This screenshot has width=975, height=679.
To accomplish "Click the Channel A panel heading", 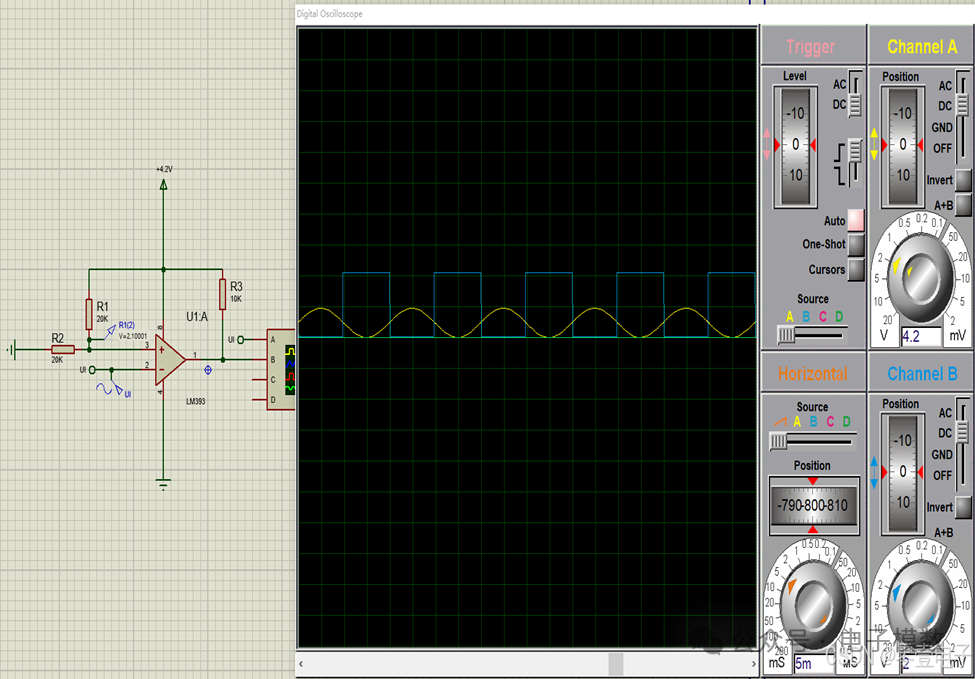I will [x=922, y=46].
